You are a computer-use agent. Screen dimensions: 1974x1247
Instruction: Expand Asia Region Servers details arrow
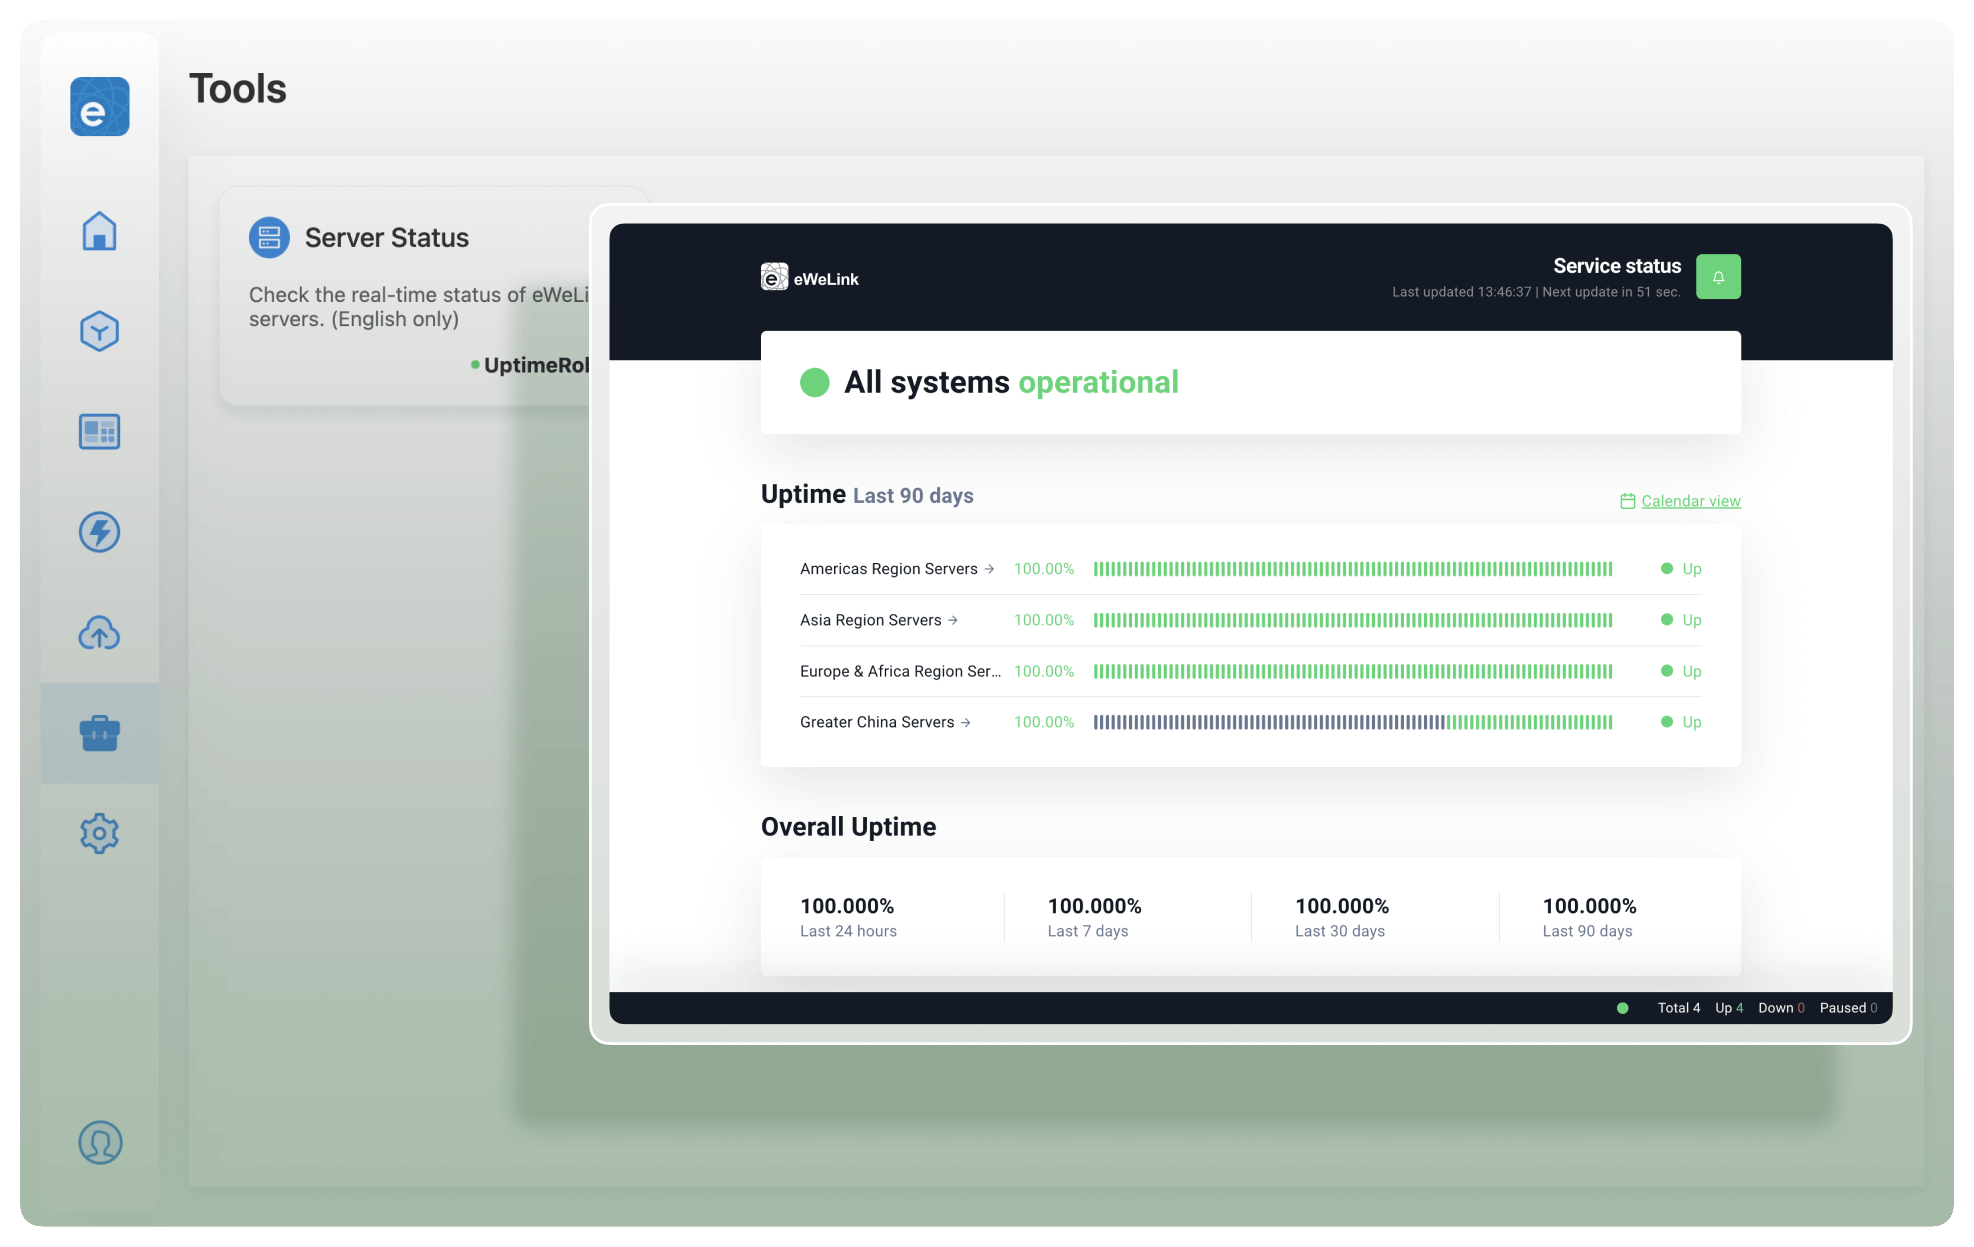pyautogui.click(x=953, y=620)
